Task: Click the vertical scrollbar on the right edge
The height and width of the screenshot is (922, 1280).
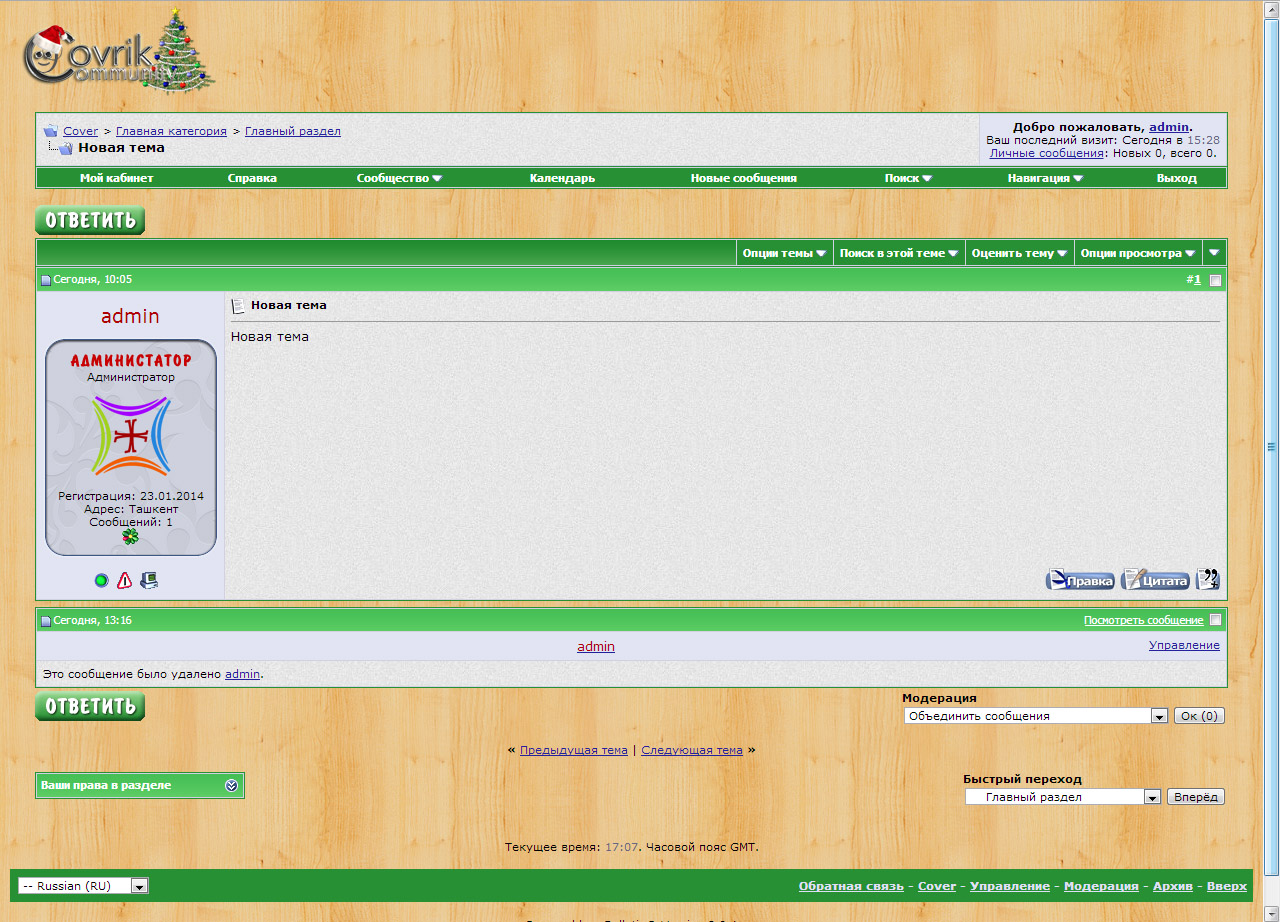Action: coord(1272,447)
